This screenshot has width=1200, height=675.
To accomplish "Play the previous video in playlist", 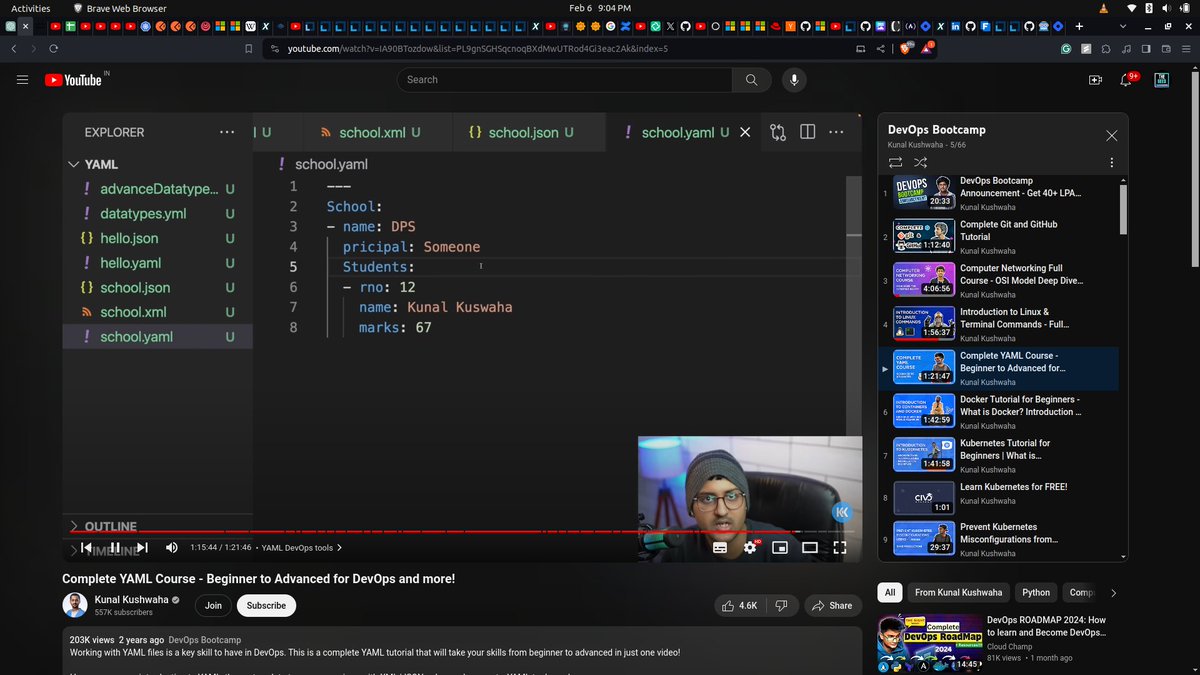I will [87, 547].
